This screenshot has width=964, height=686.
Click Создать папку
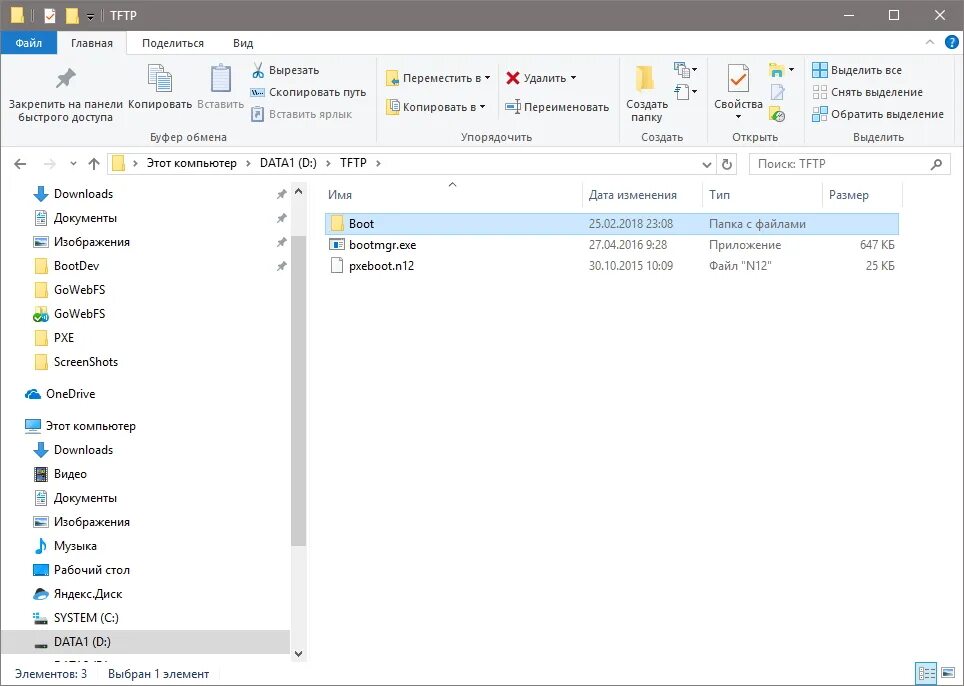click(x=646, y=93)
